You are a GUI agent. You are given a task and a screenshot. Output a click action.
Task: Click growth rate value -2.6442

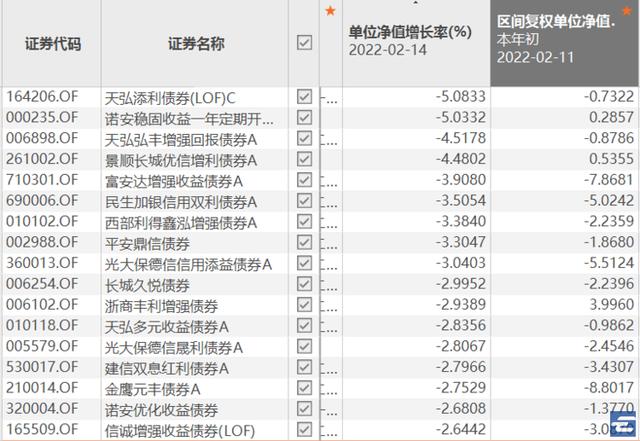pos(461,429)
